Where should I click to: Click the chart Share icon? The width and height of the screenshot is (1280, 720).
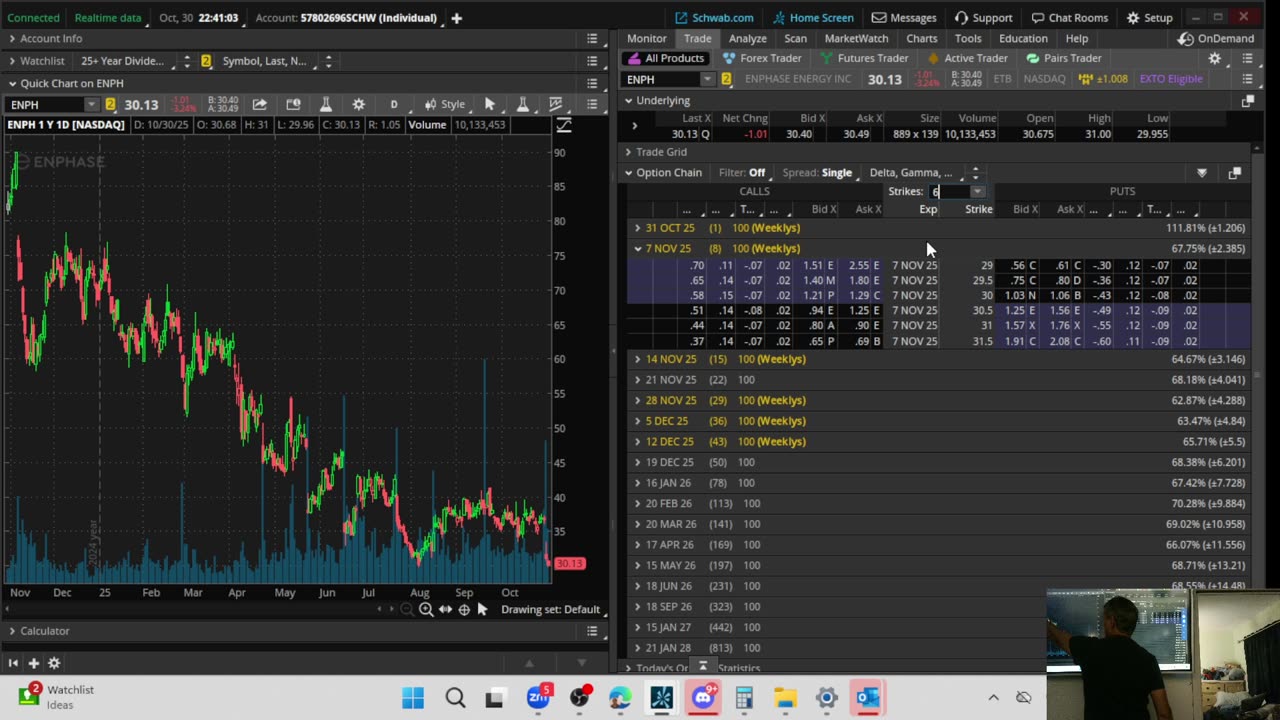point(259,104)
